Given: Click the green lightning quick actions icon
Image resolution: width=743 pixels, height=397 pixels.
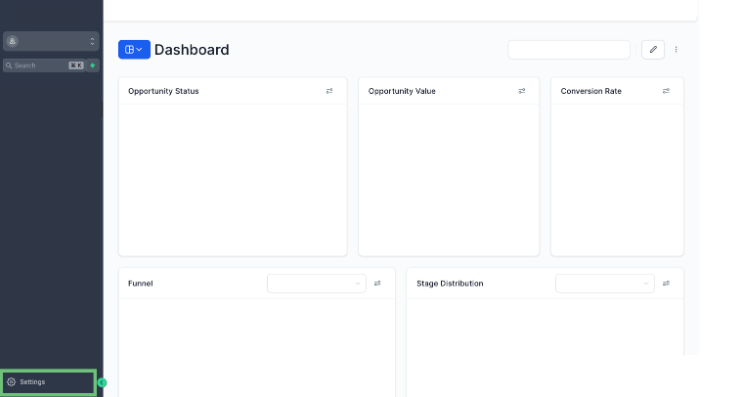Looking at the screenshot, I should point(93,65).
